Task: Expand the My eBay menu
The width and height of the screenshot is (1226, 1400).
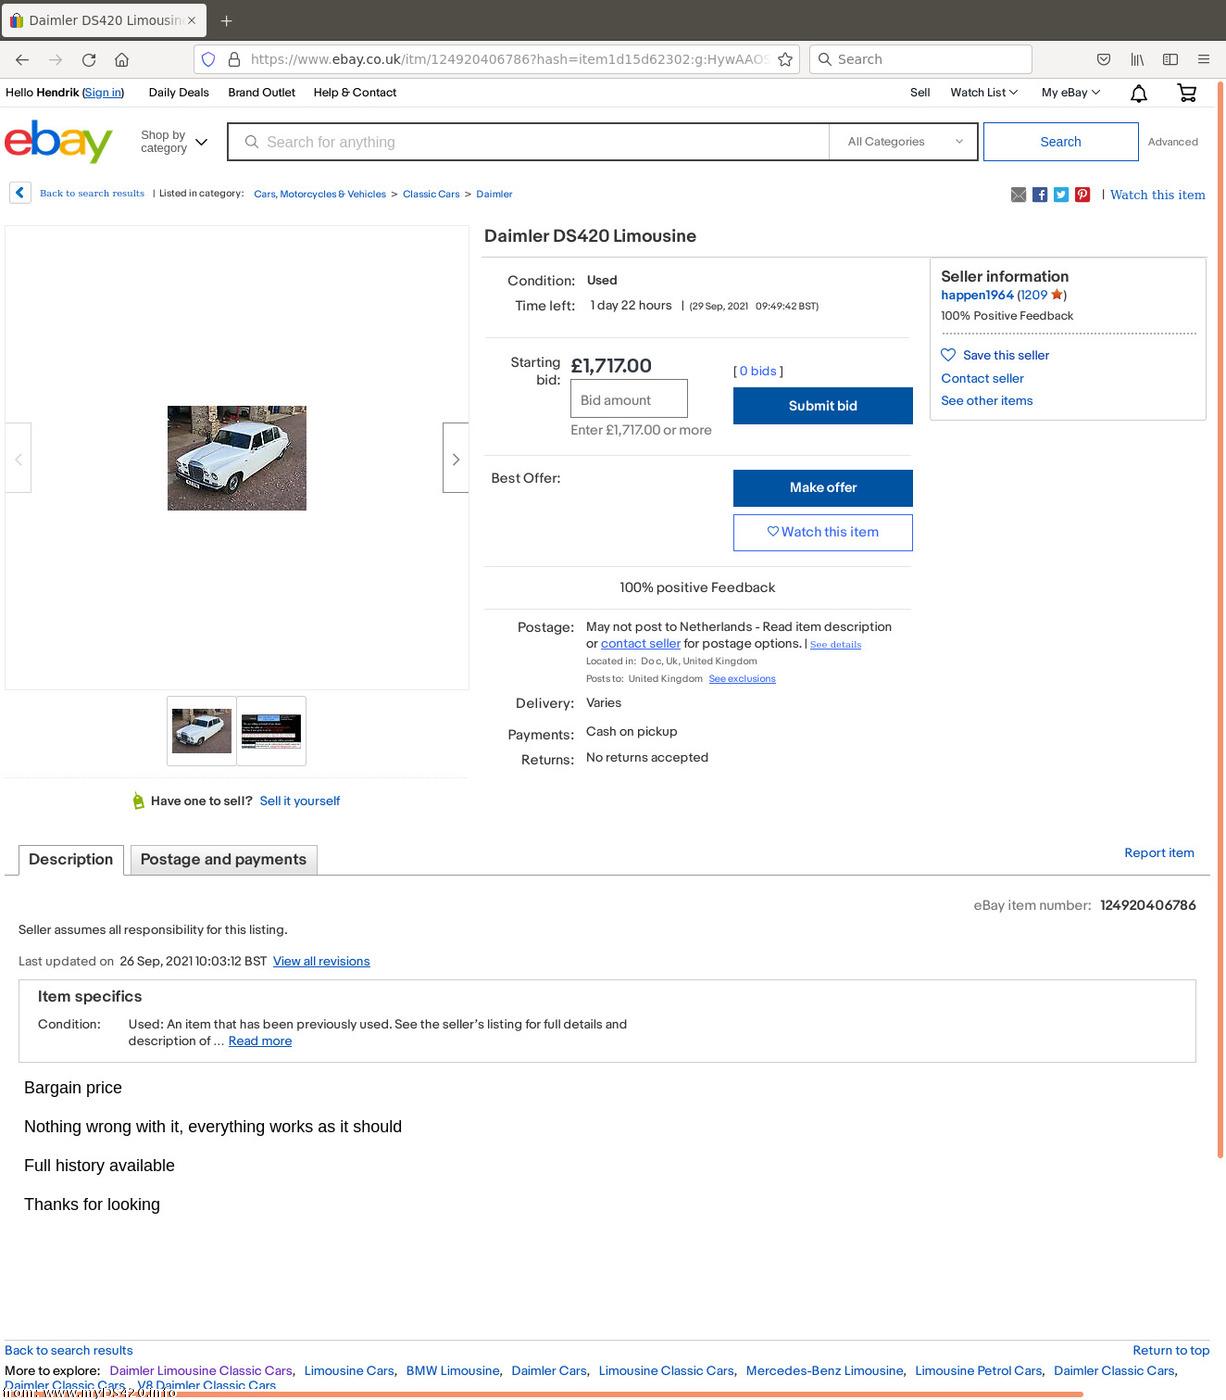Action: (x=1070, y=92)
